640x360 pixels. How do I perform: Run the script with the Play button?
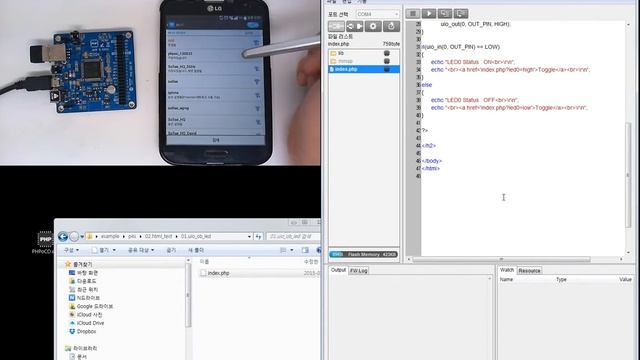coord(429,13)
